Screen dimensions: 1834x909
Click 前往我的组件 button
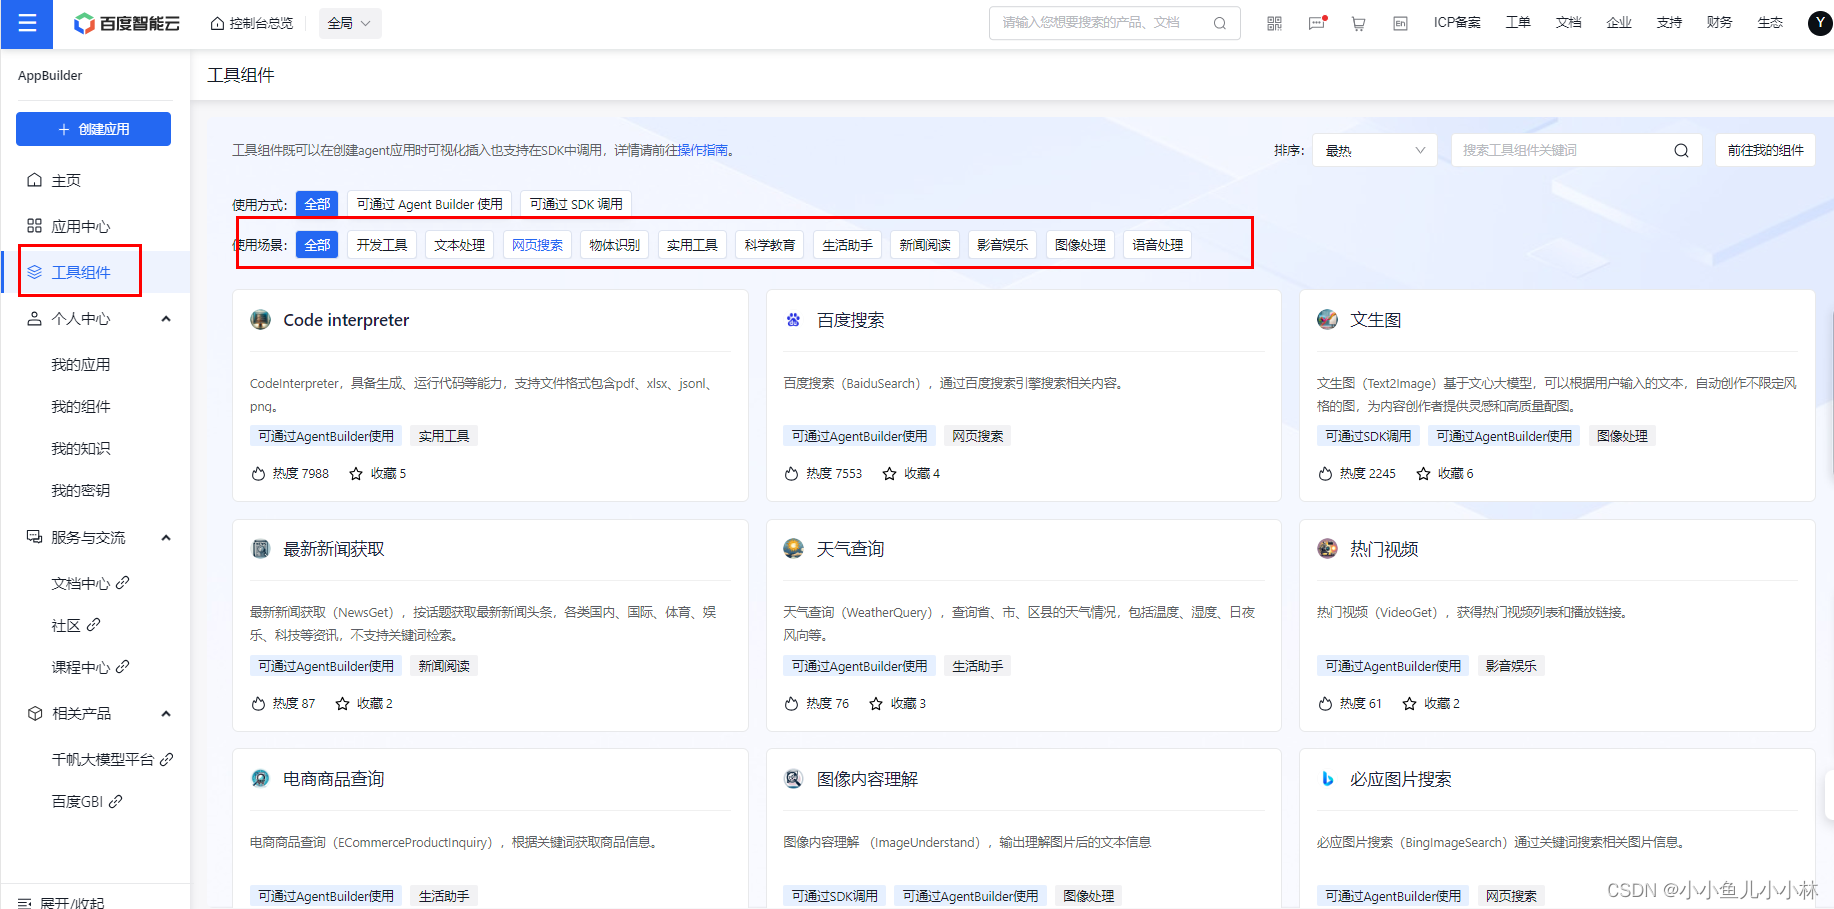[1765, 150]
